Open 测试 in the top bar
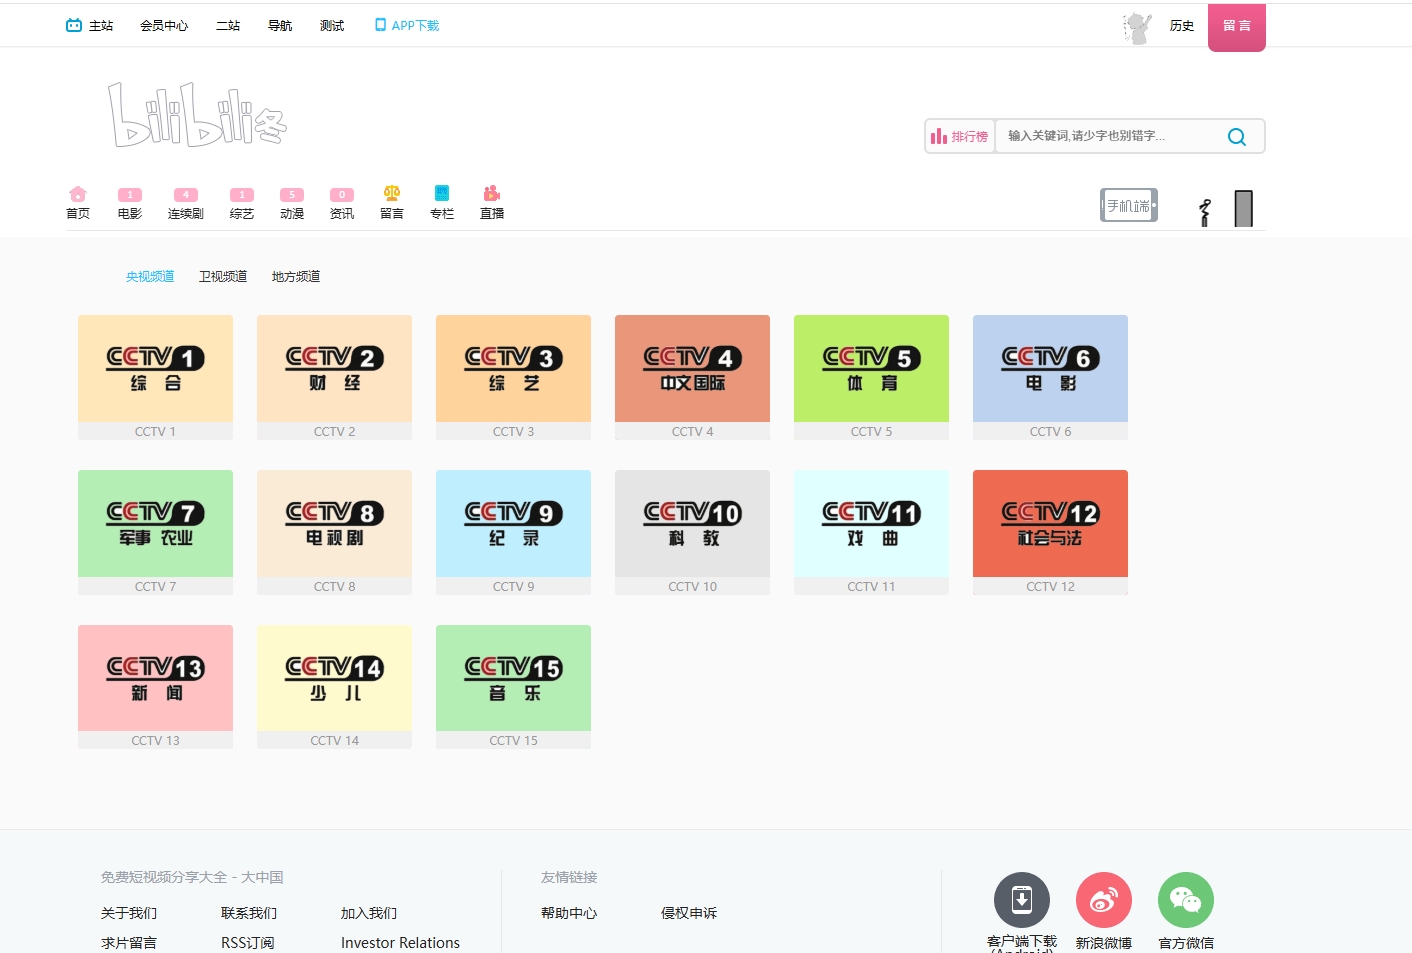 click(332, 26)
